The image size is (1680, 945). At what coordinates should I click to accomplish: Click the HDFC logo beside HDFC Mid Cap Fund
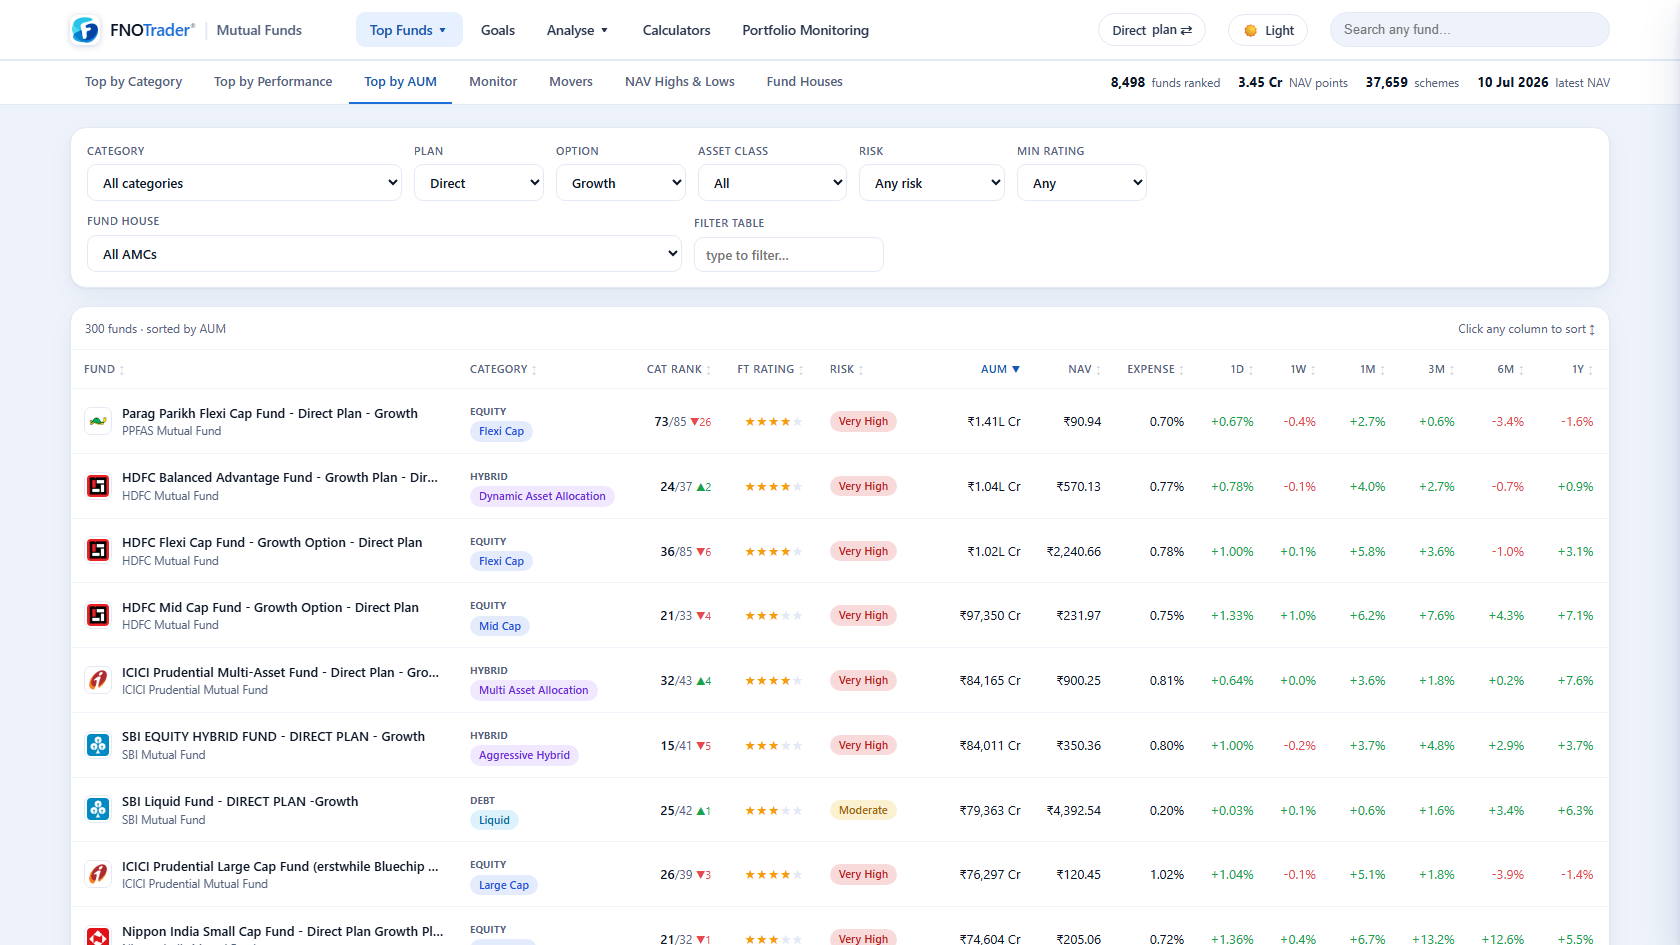click(98, 615)
